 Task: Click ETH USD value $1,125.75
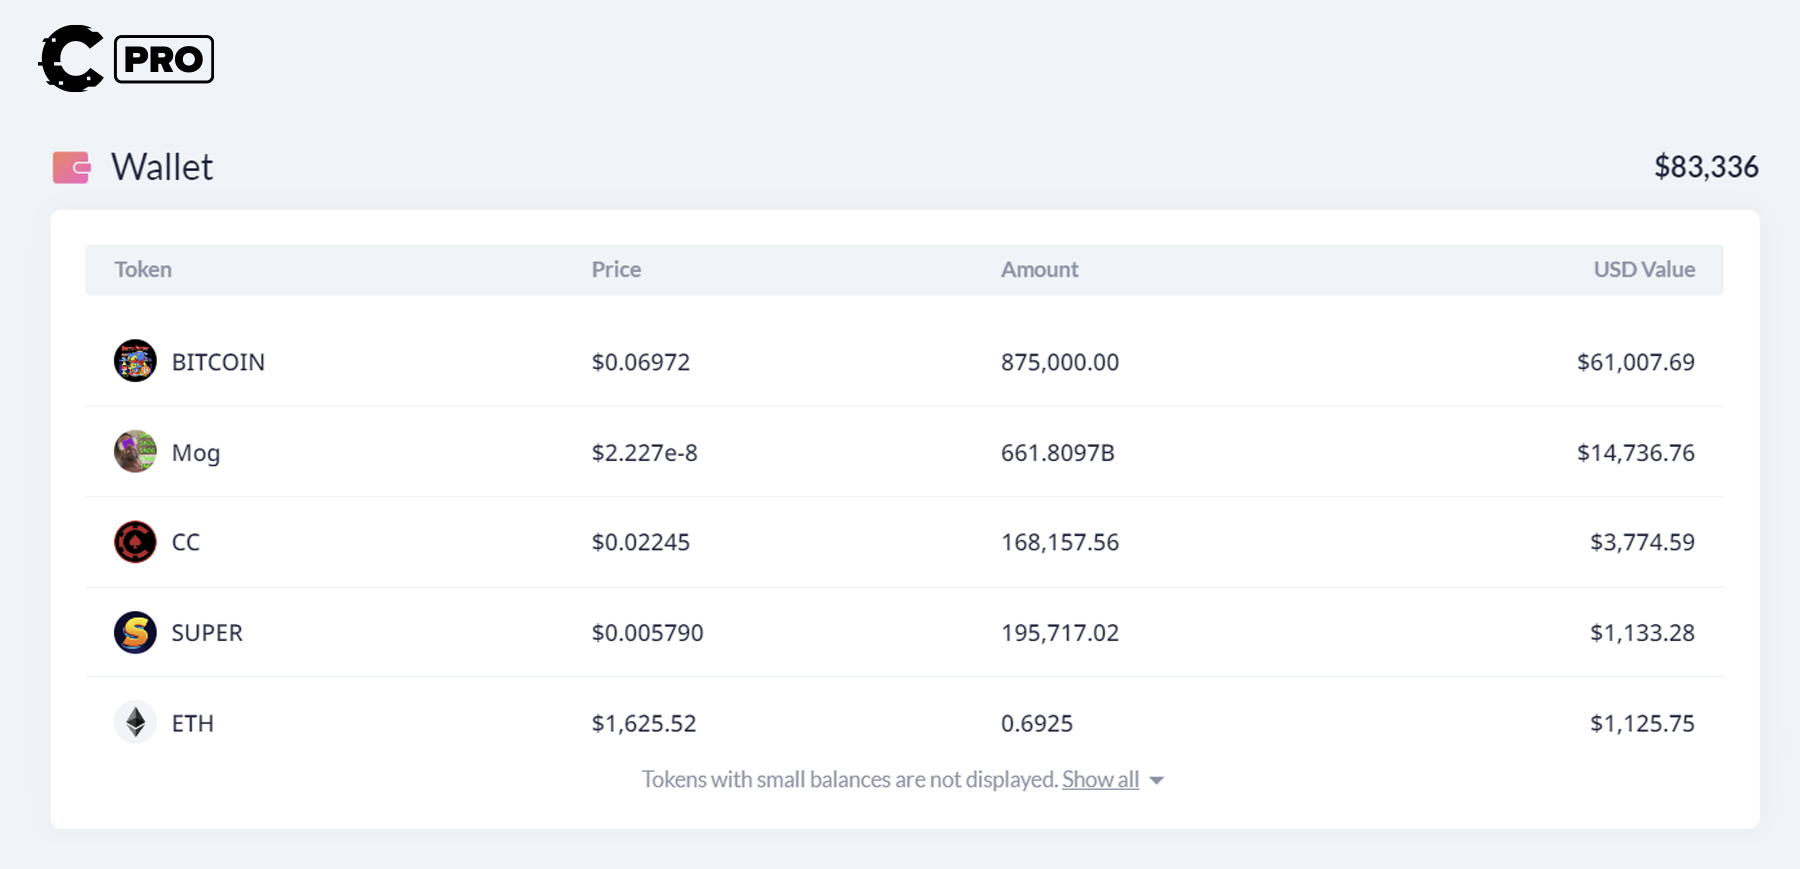[x=1643, y=723]
